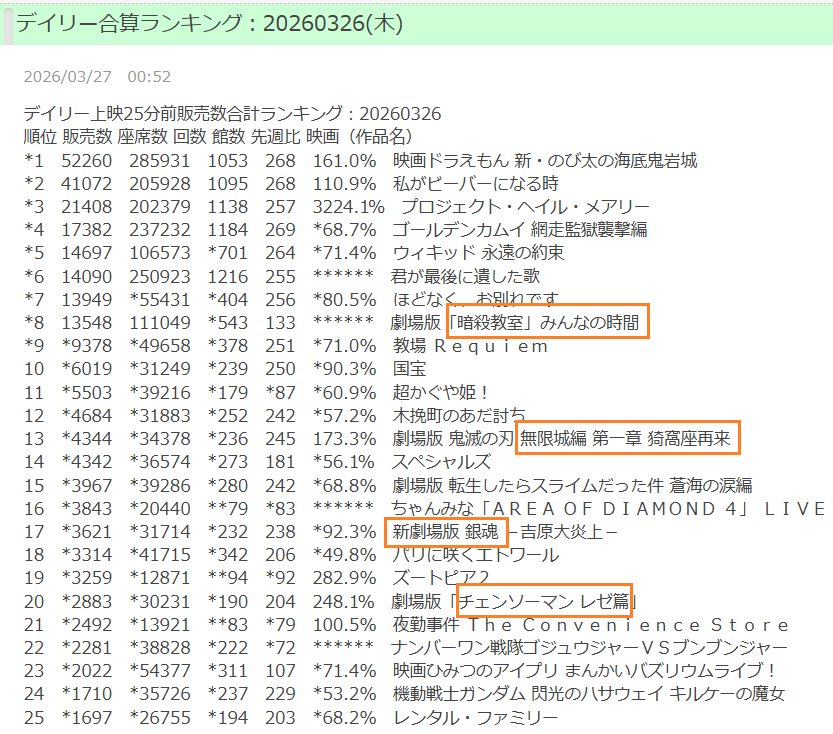Select the title スペシャルズ in rank 14
This screenshot has width=833, height=734.
coord(441,461)
